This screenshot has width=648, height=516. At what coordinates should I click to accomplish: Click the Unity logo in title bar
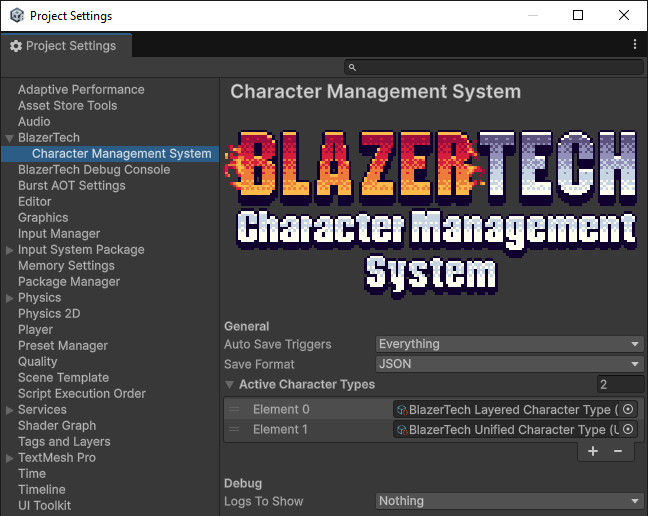[17, 15]
